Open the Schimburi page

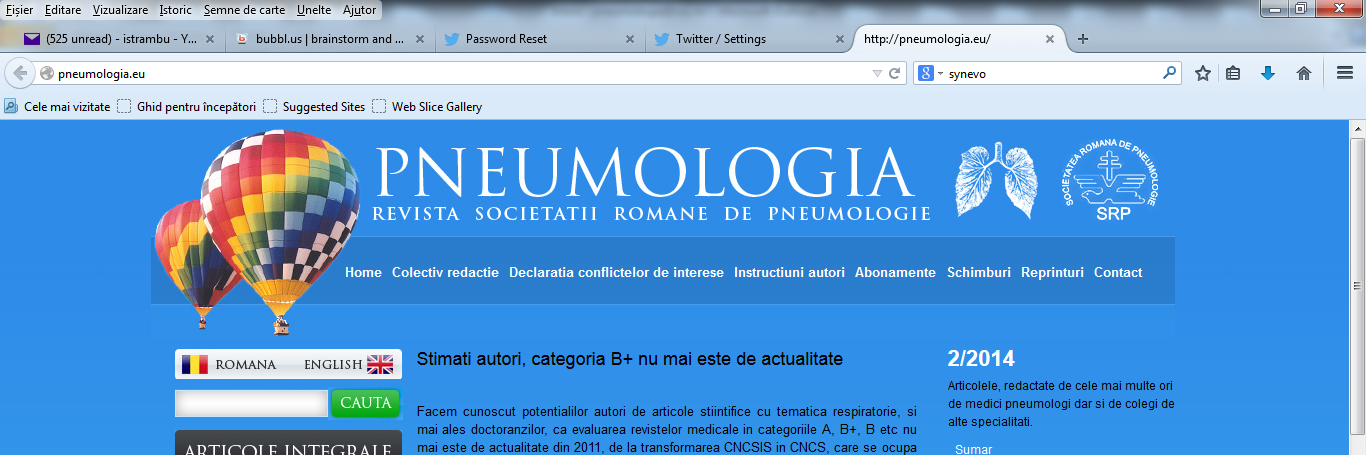click(979, 272)
